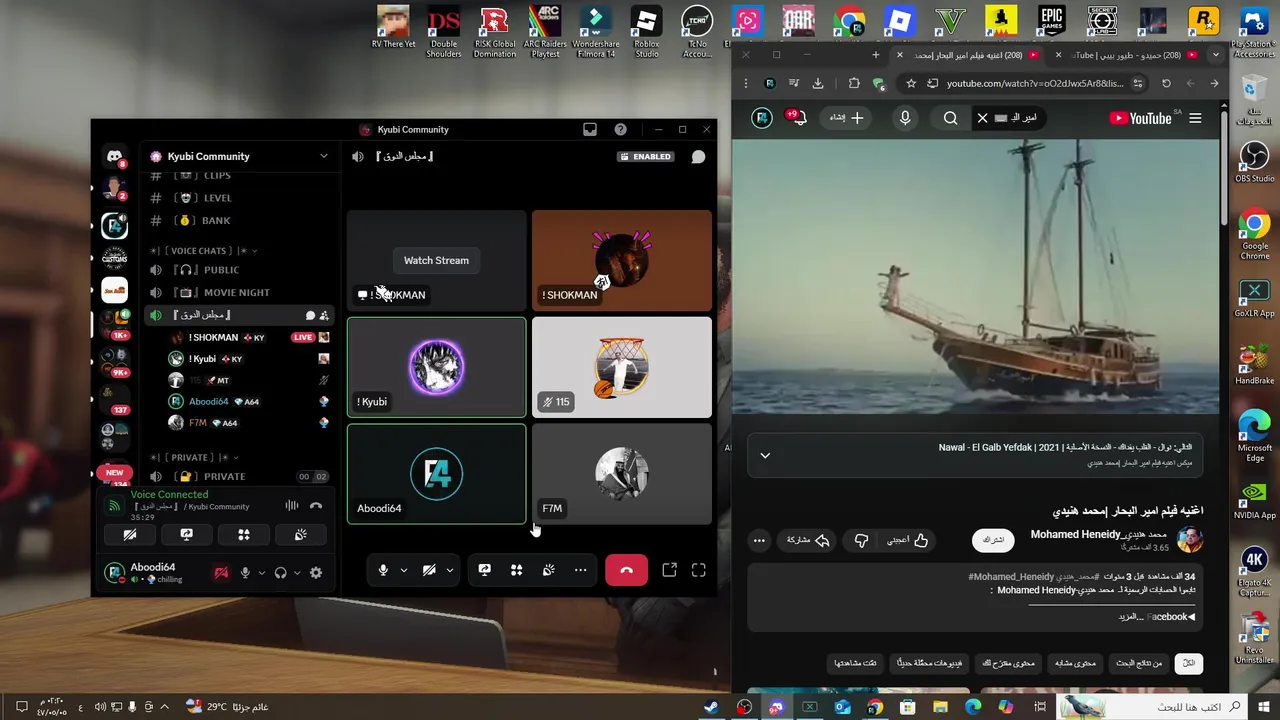Pop out the Discord call window
This screenshot has width=1280, height=720.
point(670,570)
